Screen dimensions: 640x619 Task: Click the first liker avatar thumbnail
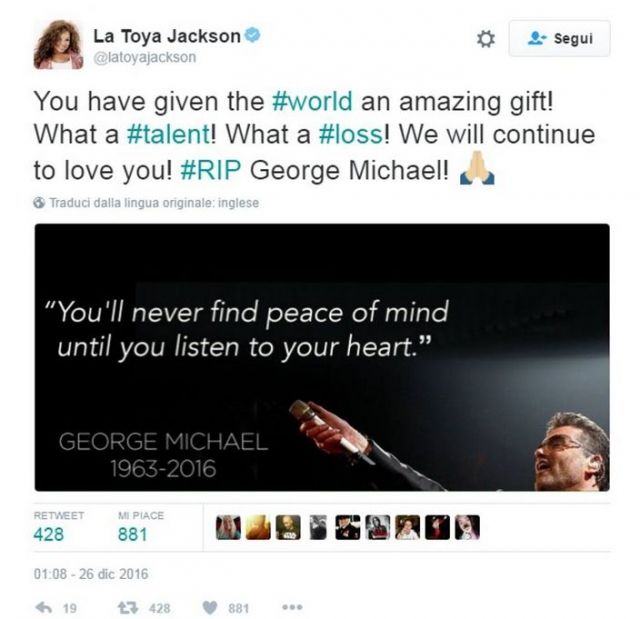[x=228, y=527]
